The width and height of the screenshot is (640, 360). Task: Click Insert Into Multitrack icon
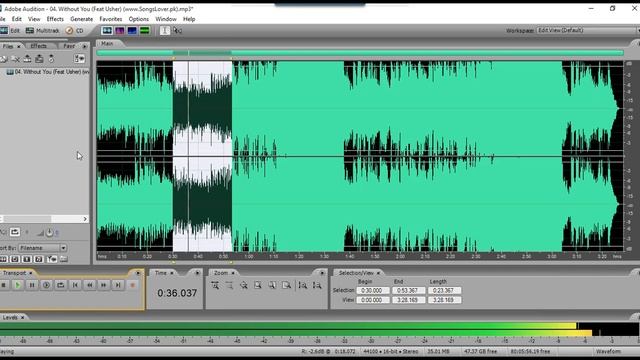click(x=27, y=59)
